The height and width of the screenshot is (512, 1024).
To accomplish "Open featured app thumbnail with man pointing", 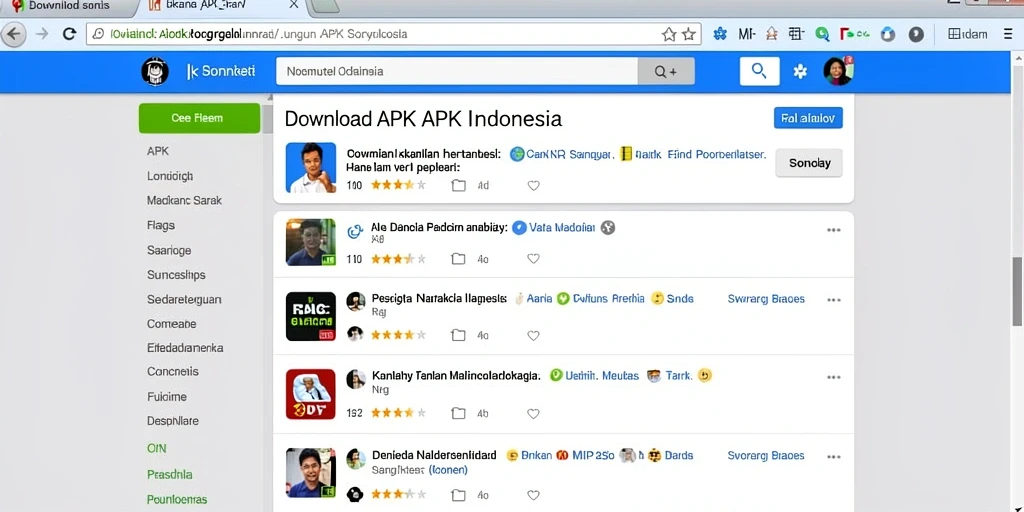I will 311,168.
